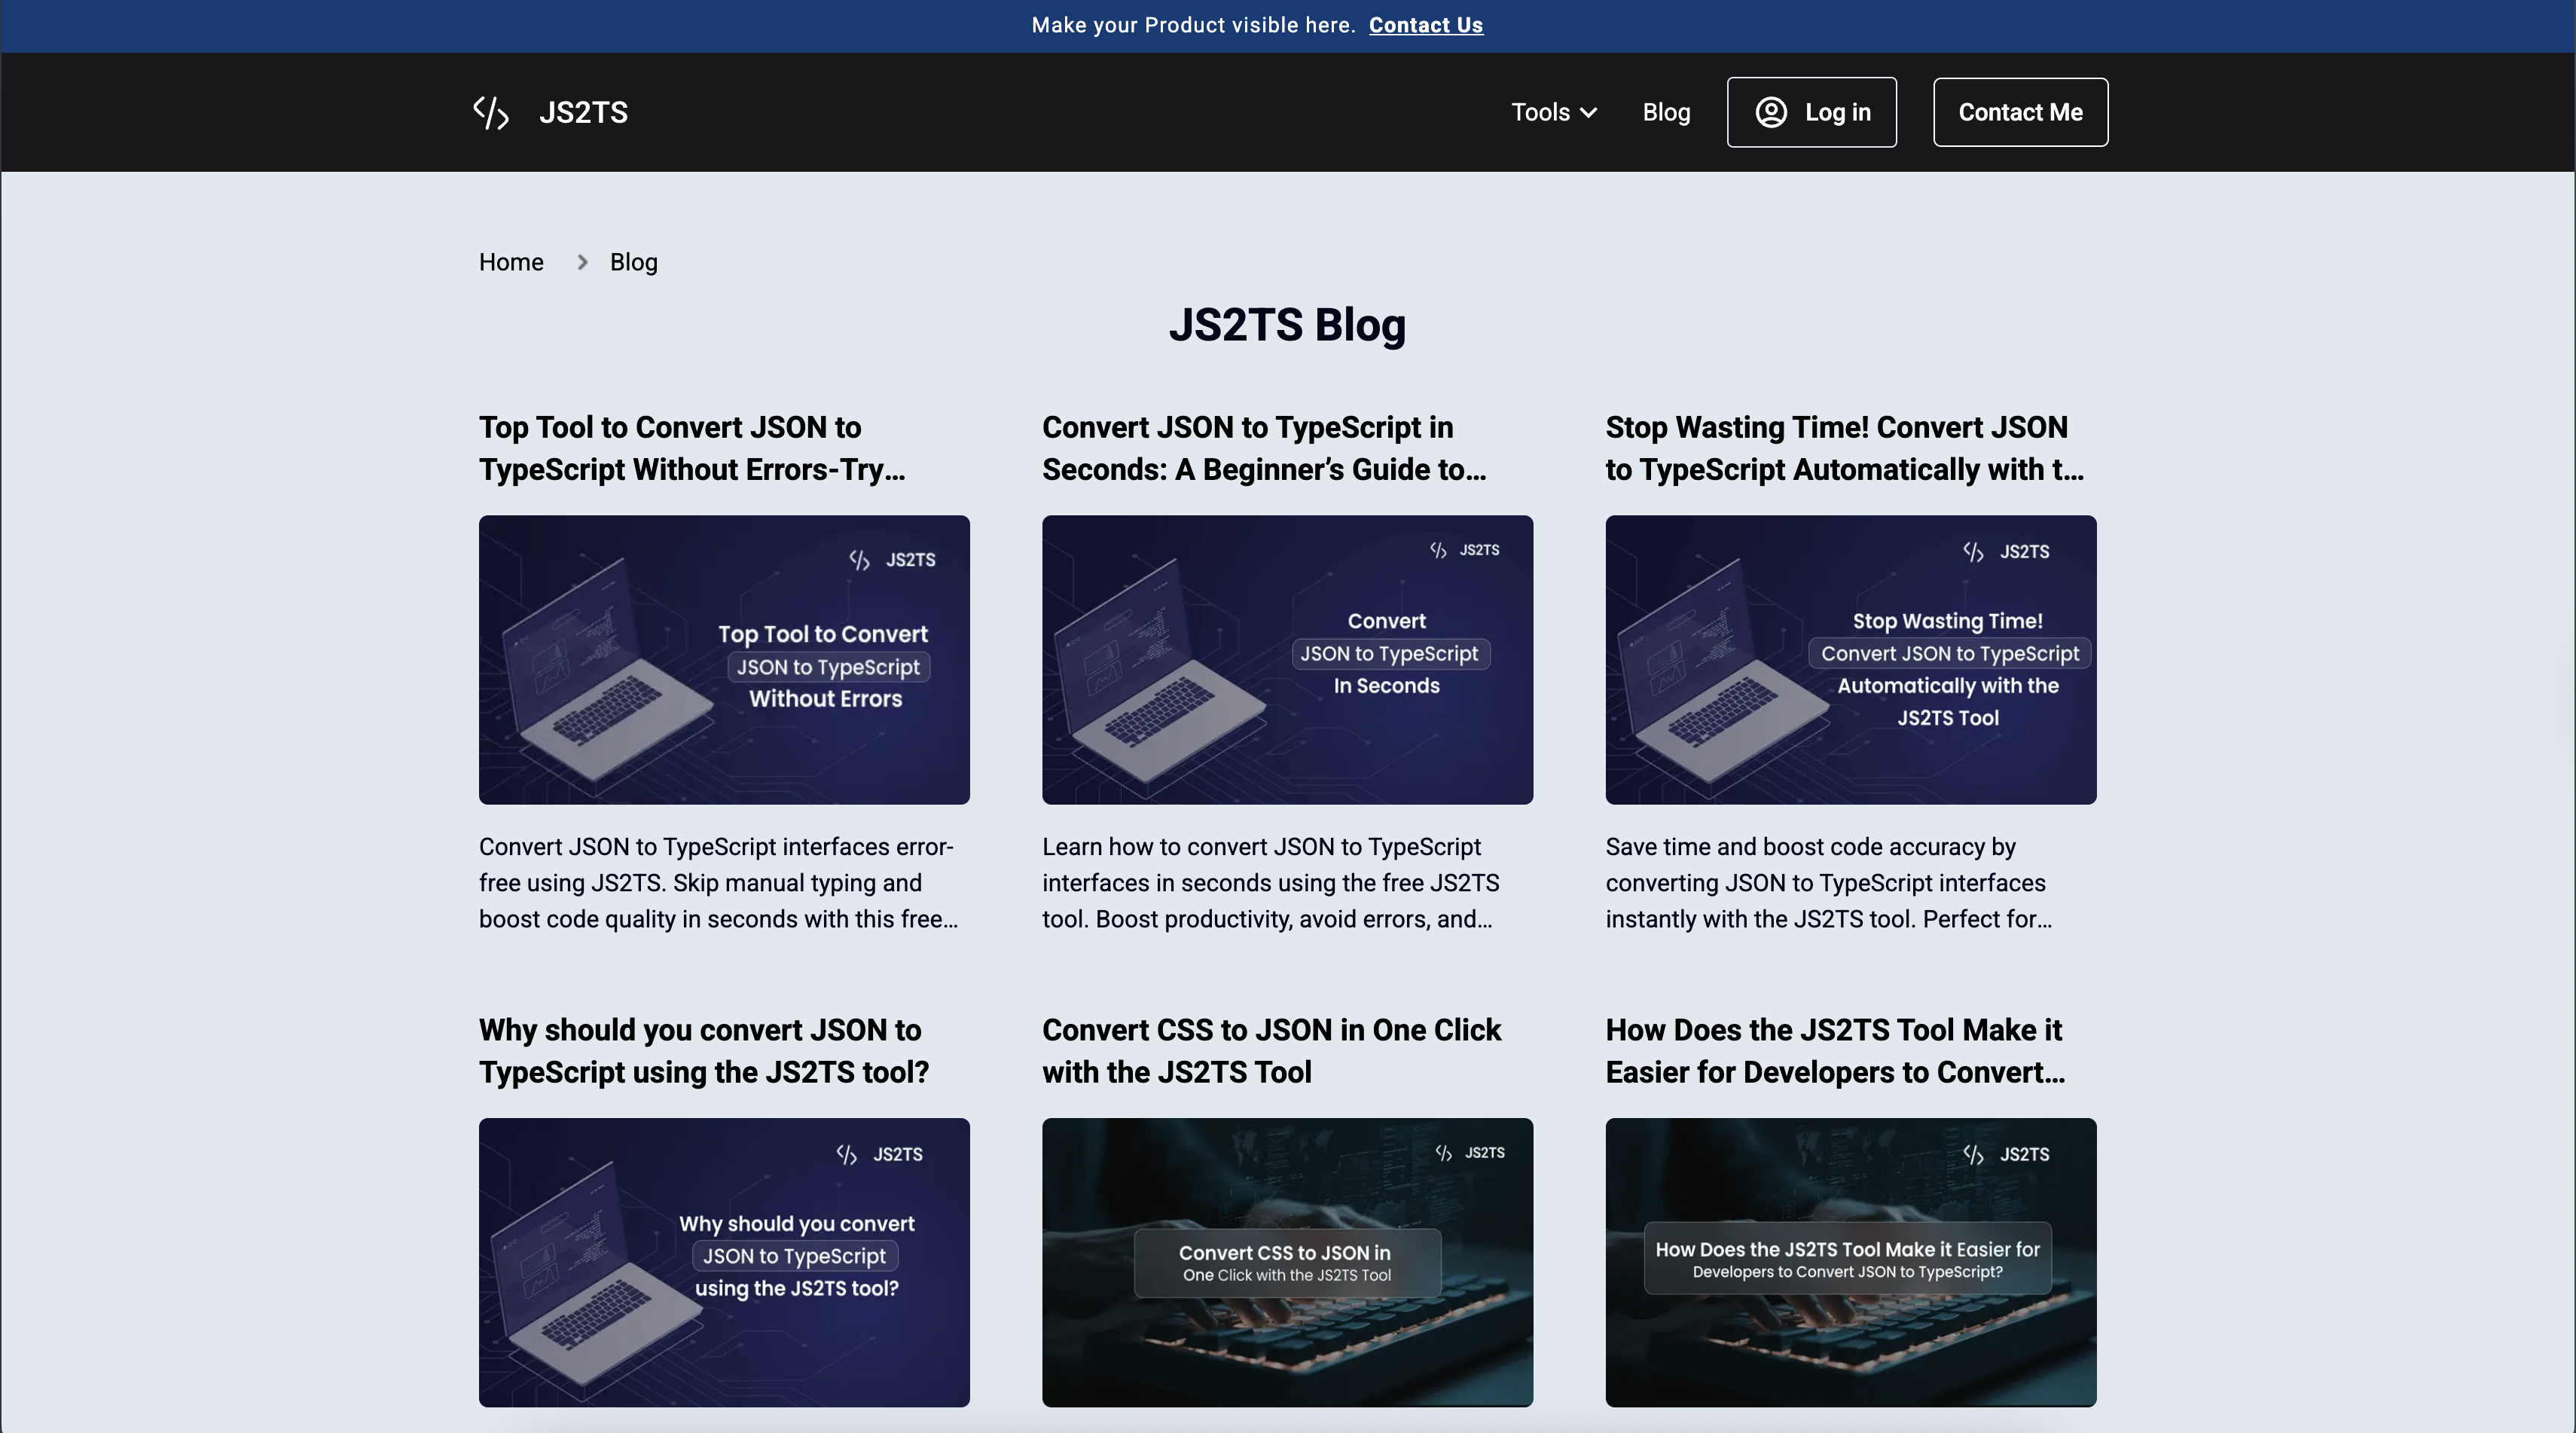Click the JS2TS code-bracket logo icon
2576x1433 pixels.
(x=491, y=113)
